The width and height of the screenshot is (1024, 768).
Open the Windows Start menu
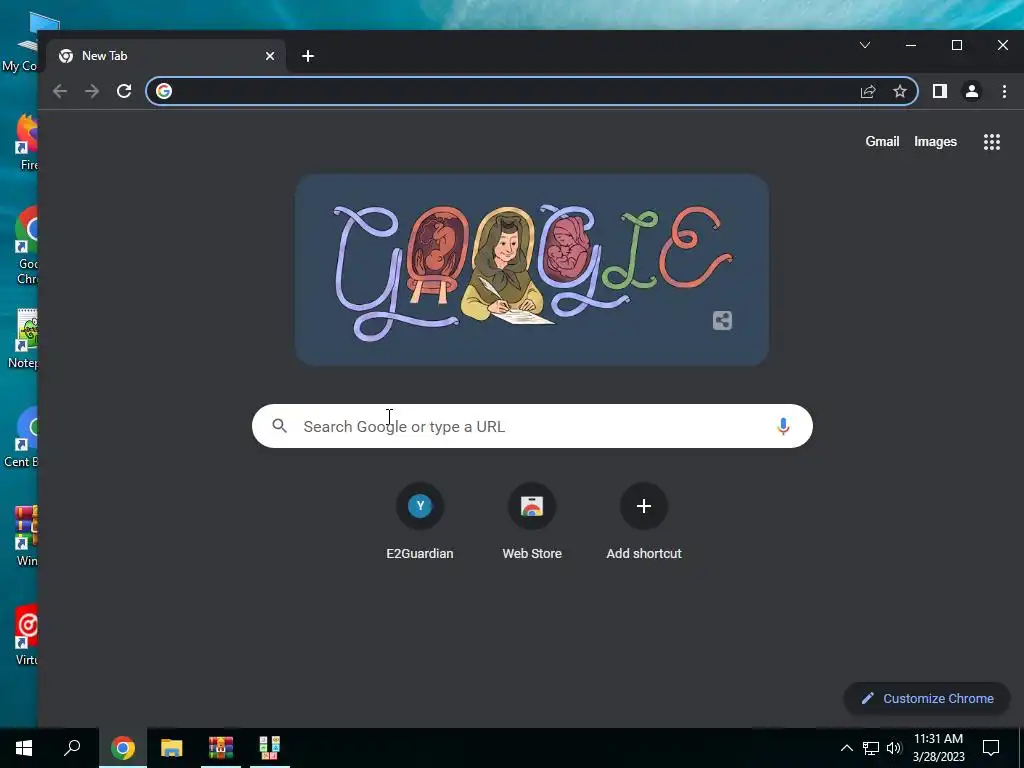24,748
